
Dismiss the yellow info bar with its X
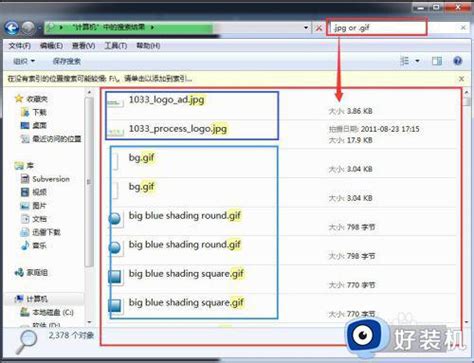[x=461, y=79]
